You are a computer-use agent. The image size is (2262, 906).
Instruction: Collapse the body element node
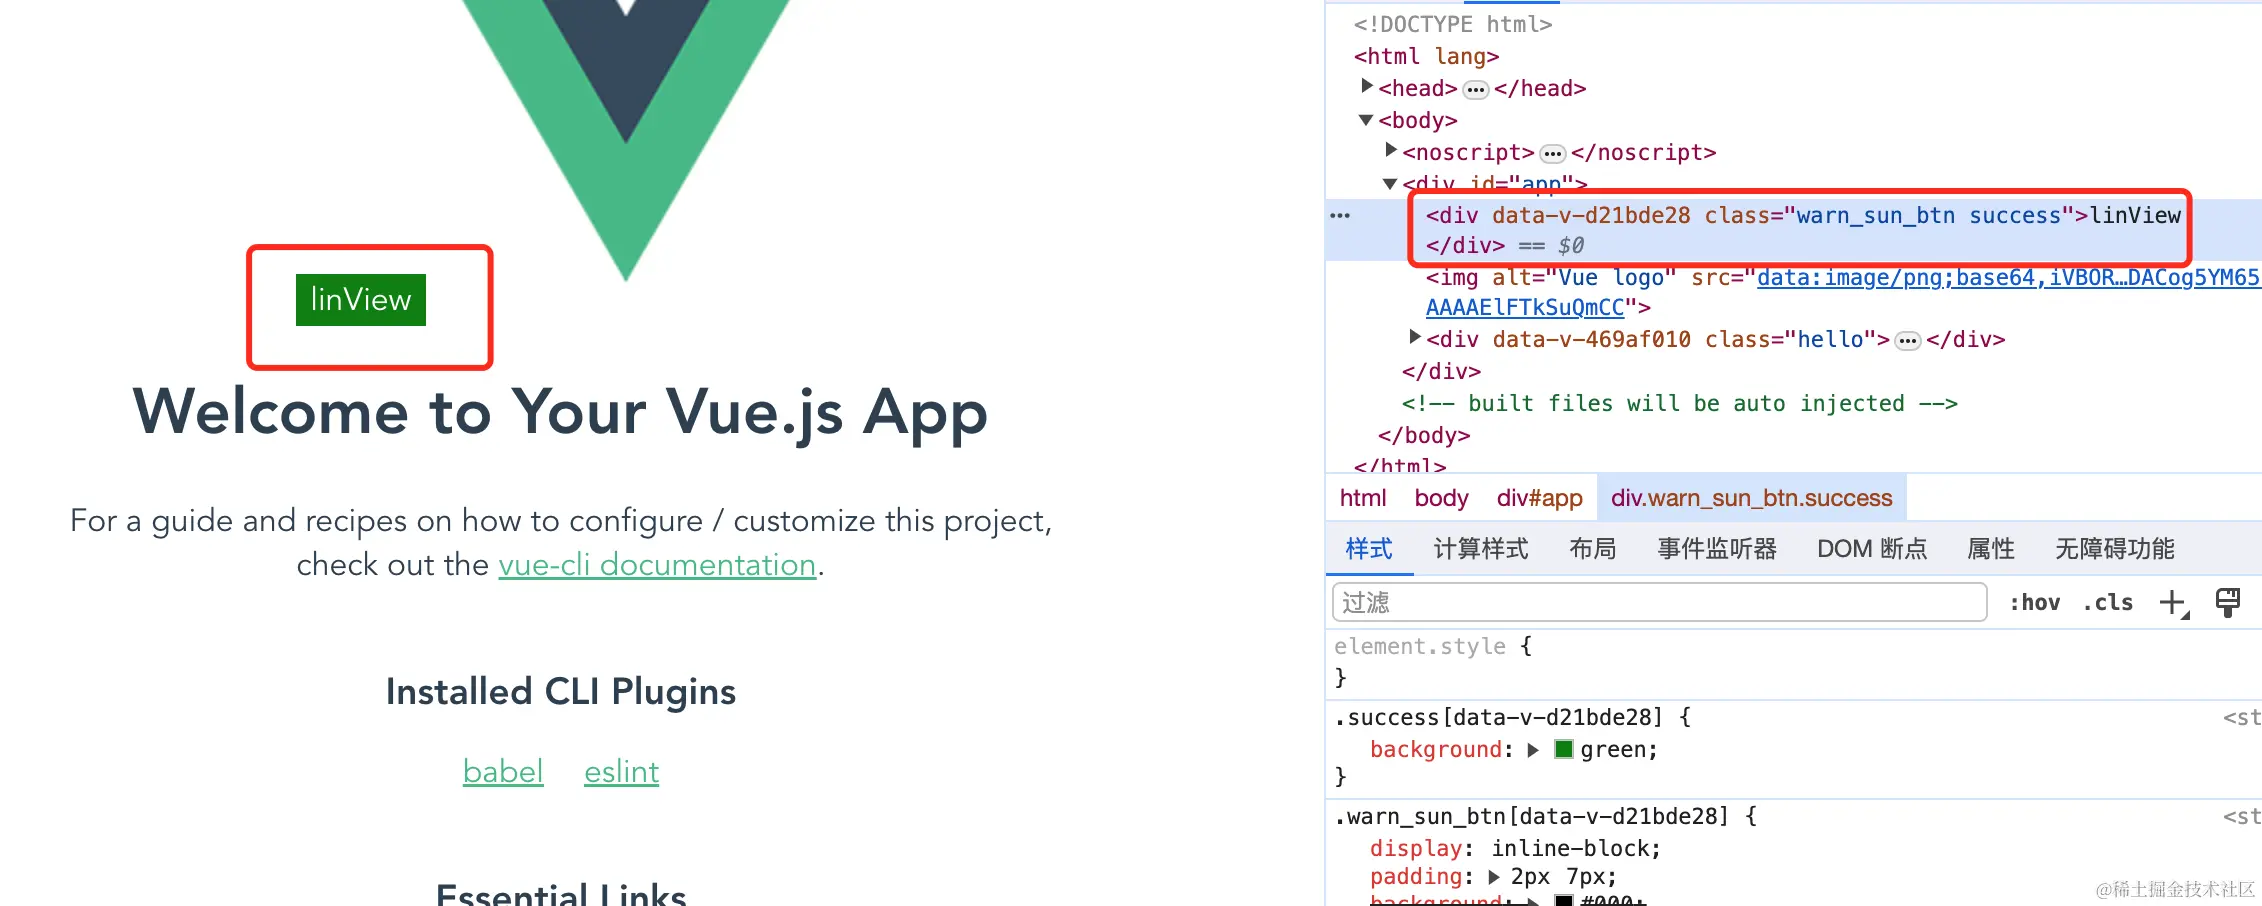click(1366, 120)
